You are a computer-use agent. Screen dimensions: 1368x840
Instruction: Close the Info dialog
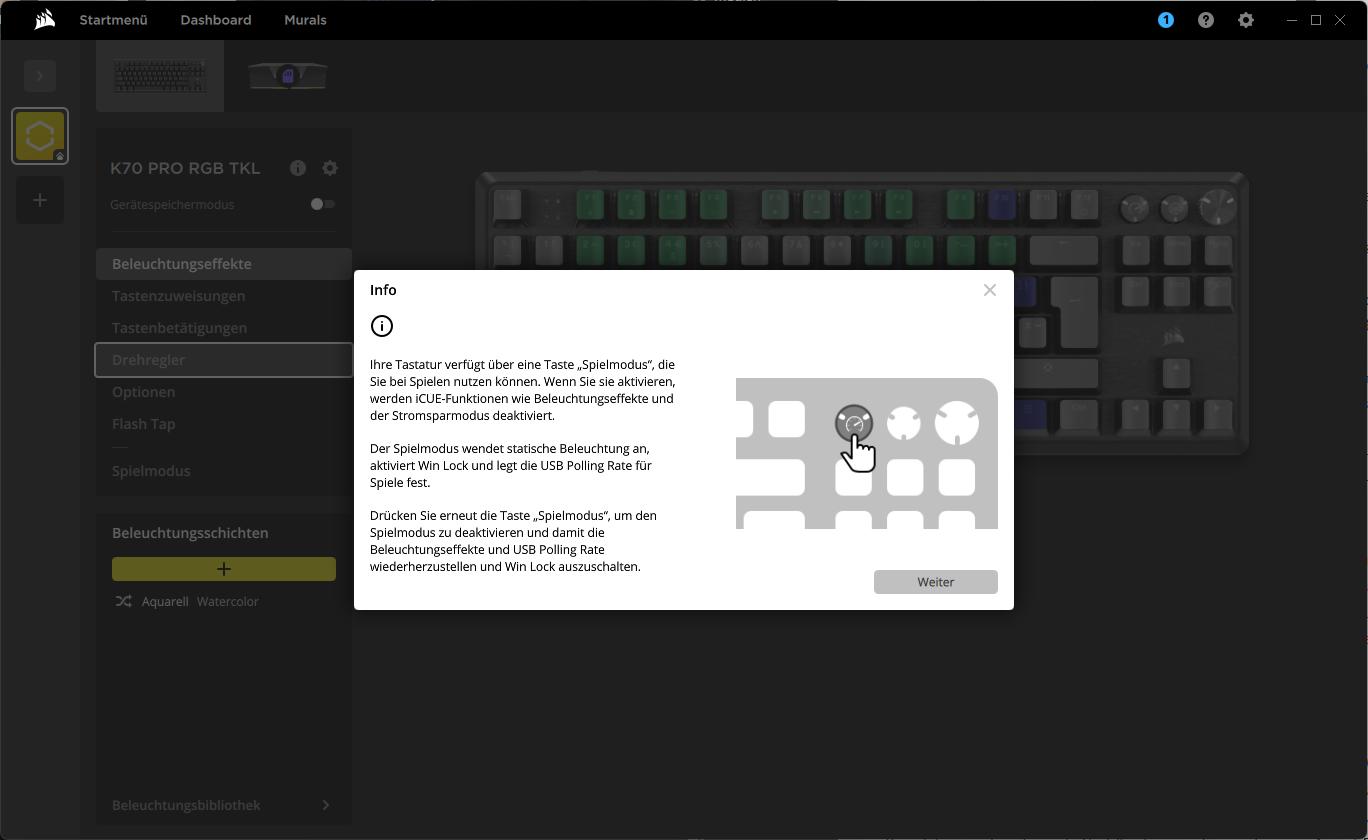point(989,290)
